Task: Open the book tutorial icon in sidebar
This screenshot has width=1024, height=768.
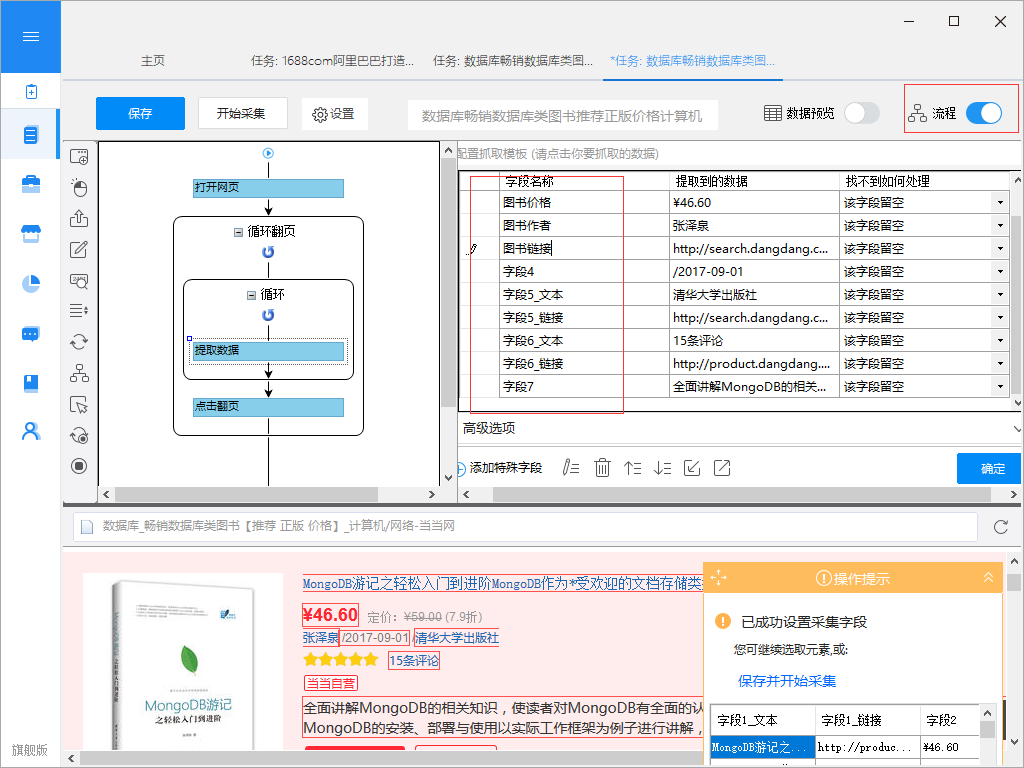Action: pos(31,383)
